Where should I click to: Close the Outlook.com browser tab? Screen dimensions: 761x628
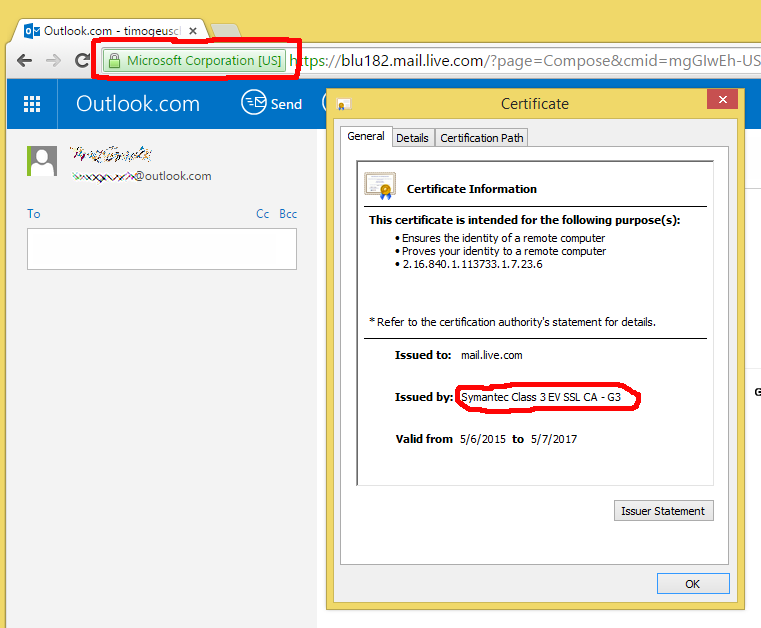[193, 31]
